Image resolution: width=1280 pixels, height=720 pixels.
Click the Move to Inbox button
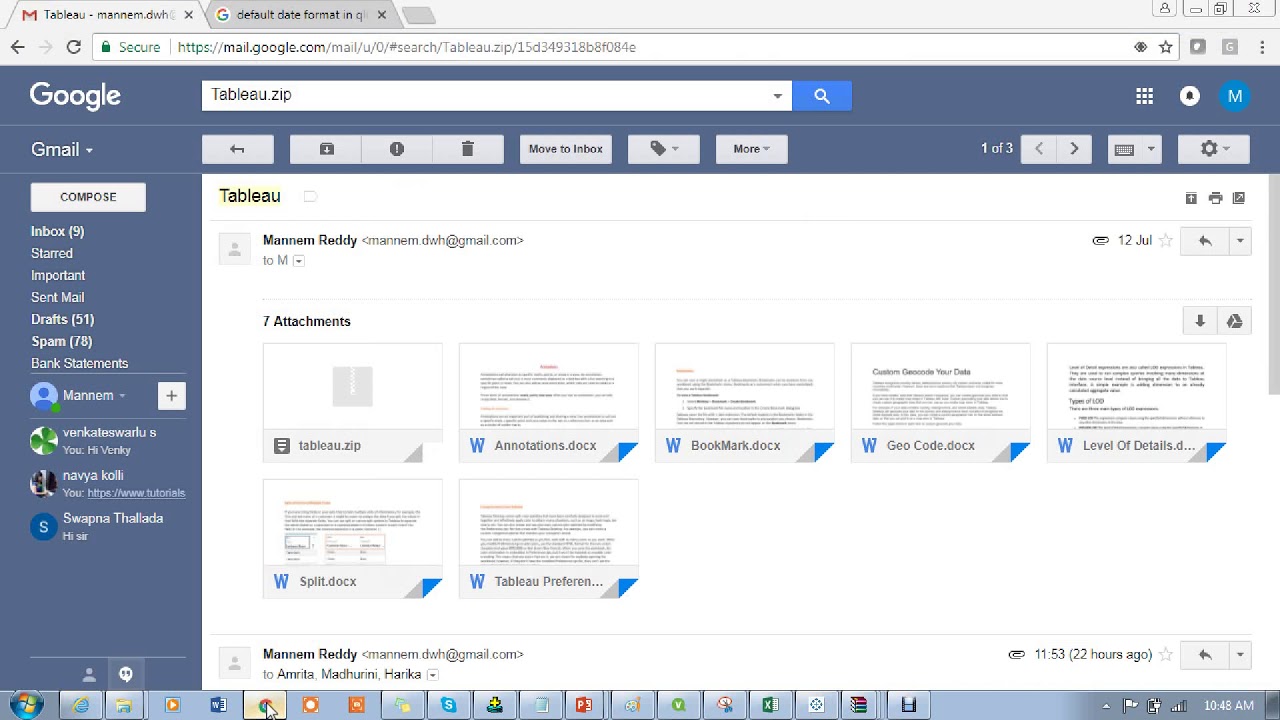[566, 149]
